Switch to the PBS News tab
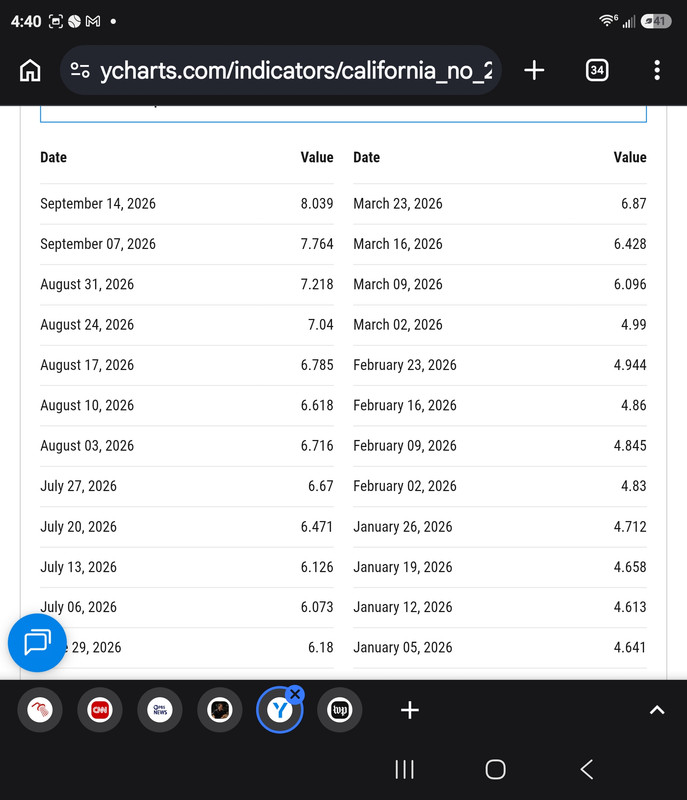The image size is (687, 800). click(160, 710)
